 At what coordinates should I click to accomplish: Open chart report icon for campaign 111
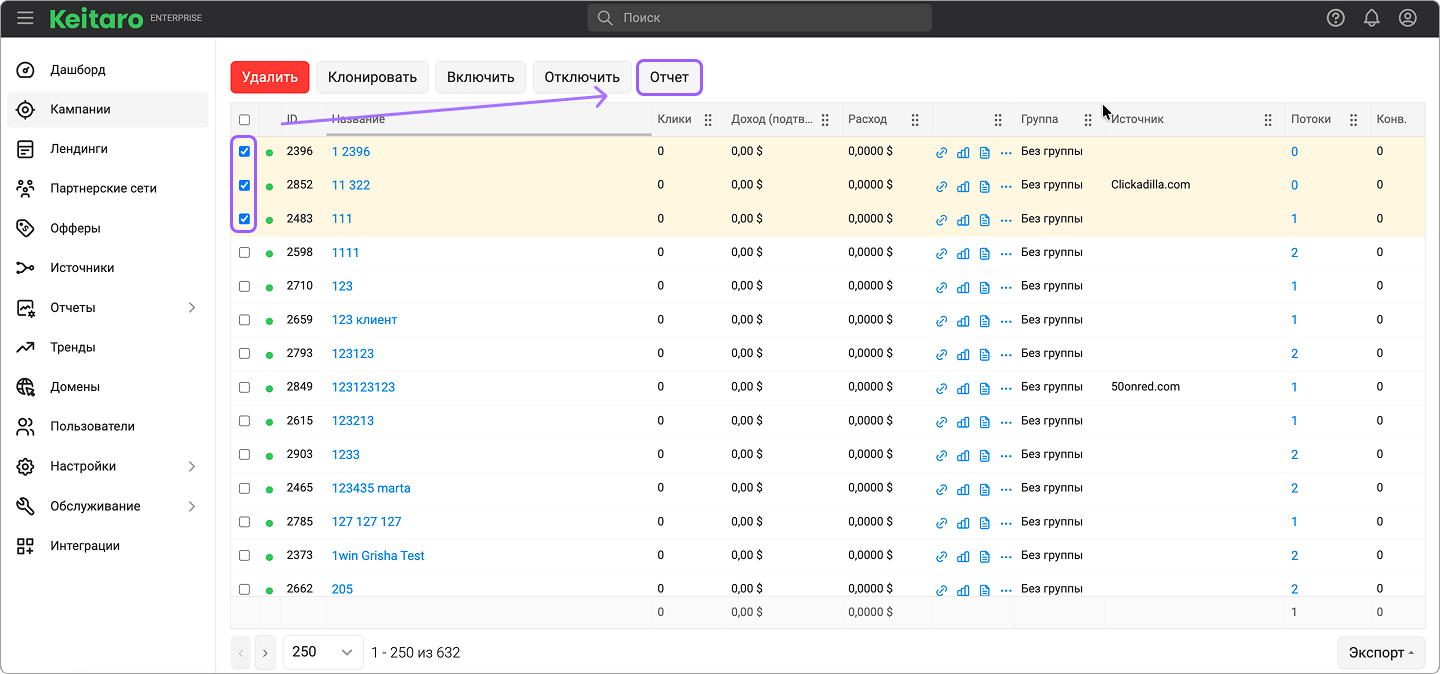[963, 220]
